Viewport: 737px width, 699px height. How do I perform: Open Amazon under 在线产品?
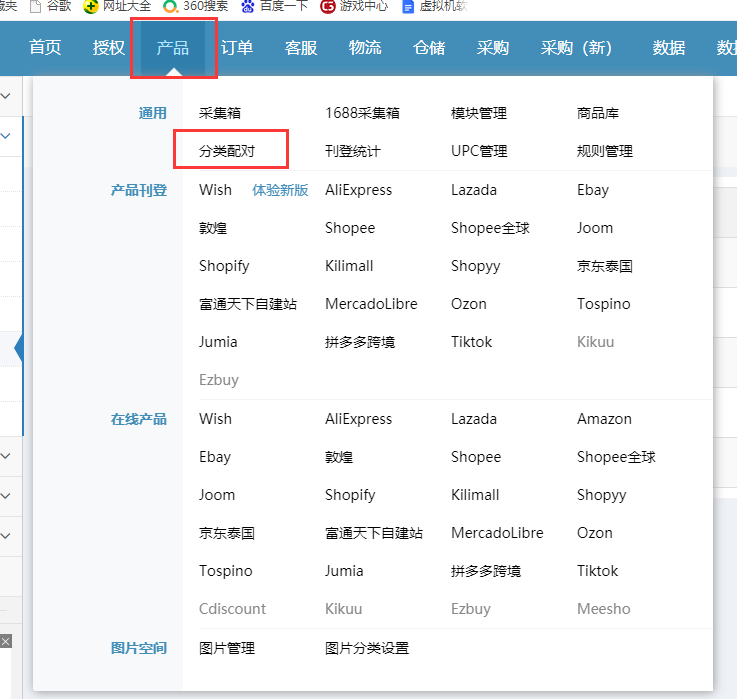pyautogui.click(x=604, y=419)
